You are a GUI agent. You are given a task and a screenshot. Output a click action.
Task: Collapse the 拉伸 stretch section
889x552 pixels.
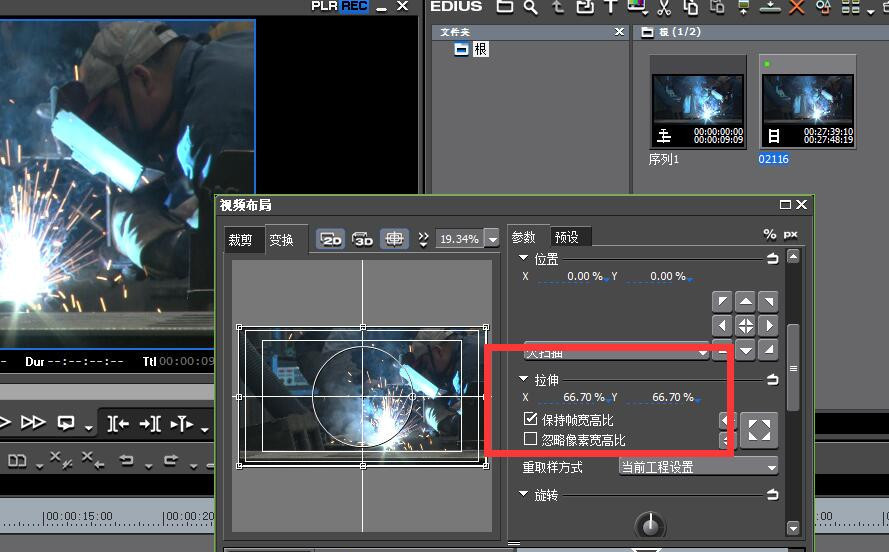(x=524, y=380)
